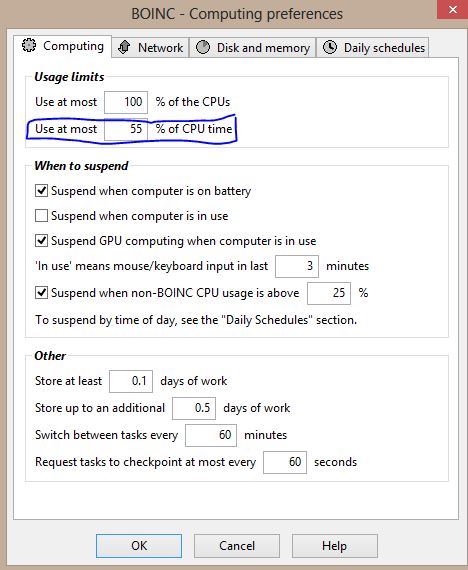Screen dimensions: 468x570
Task: Click the 'Other' section heading
Action: (x=50, y=356)
